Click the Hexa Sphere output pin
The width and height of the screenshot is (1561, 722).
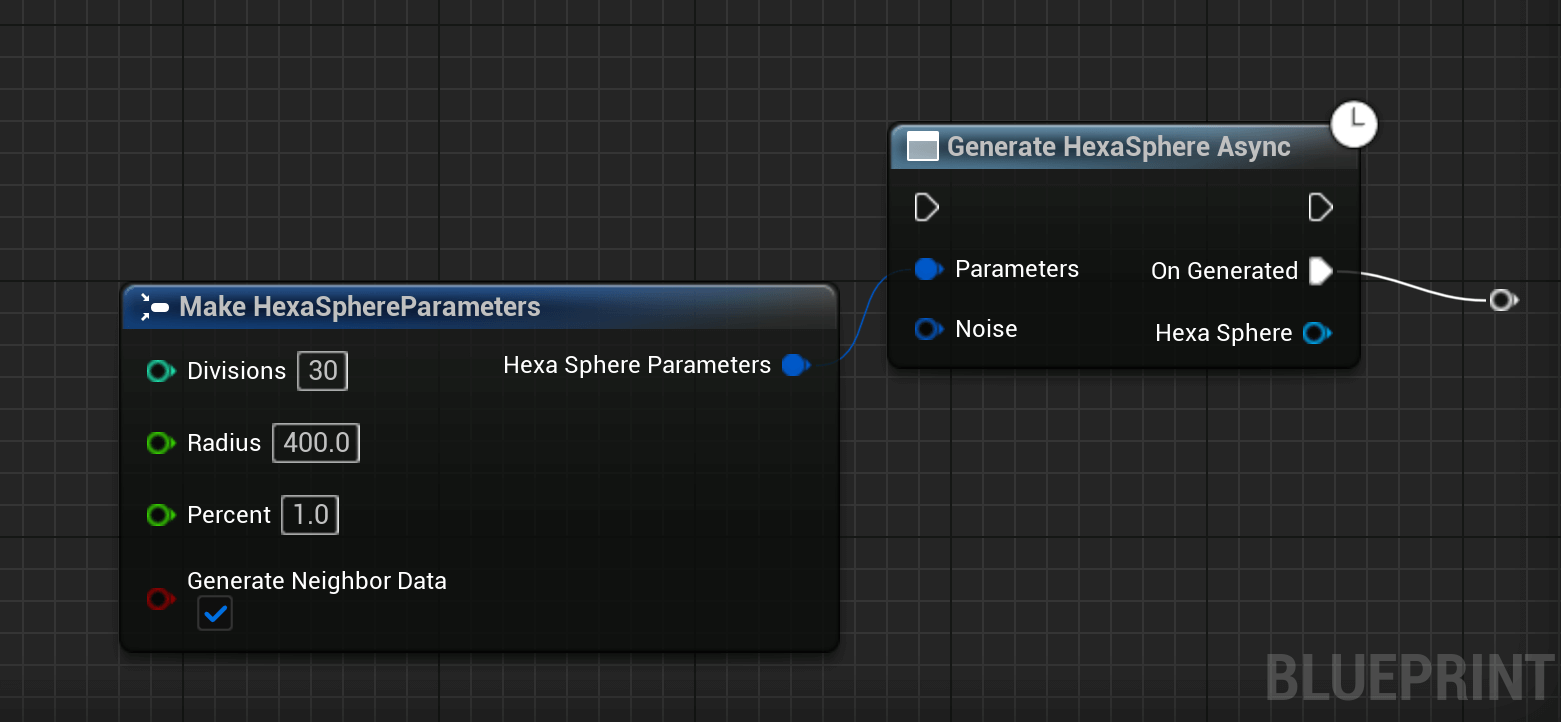1317,333
